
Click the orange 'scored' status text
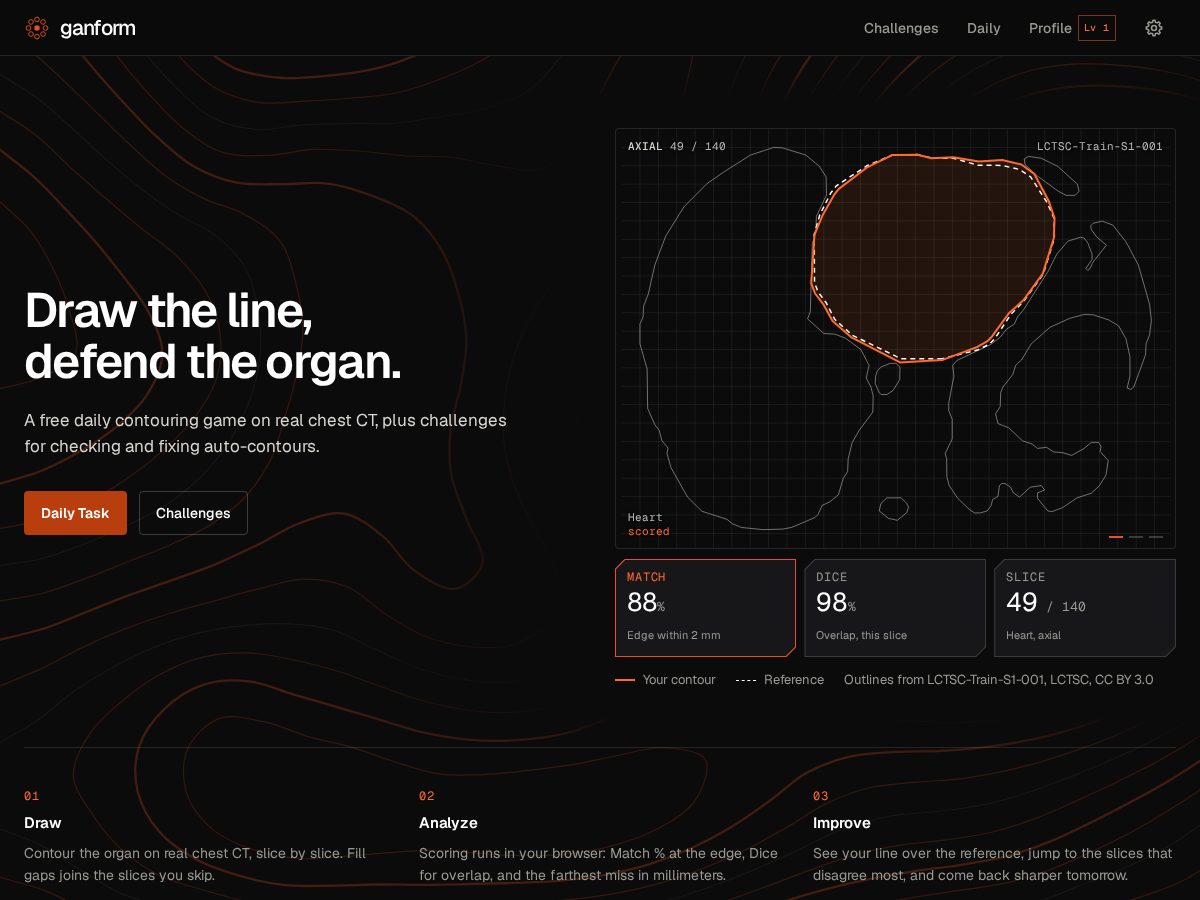tap(649, 532)
